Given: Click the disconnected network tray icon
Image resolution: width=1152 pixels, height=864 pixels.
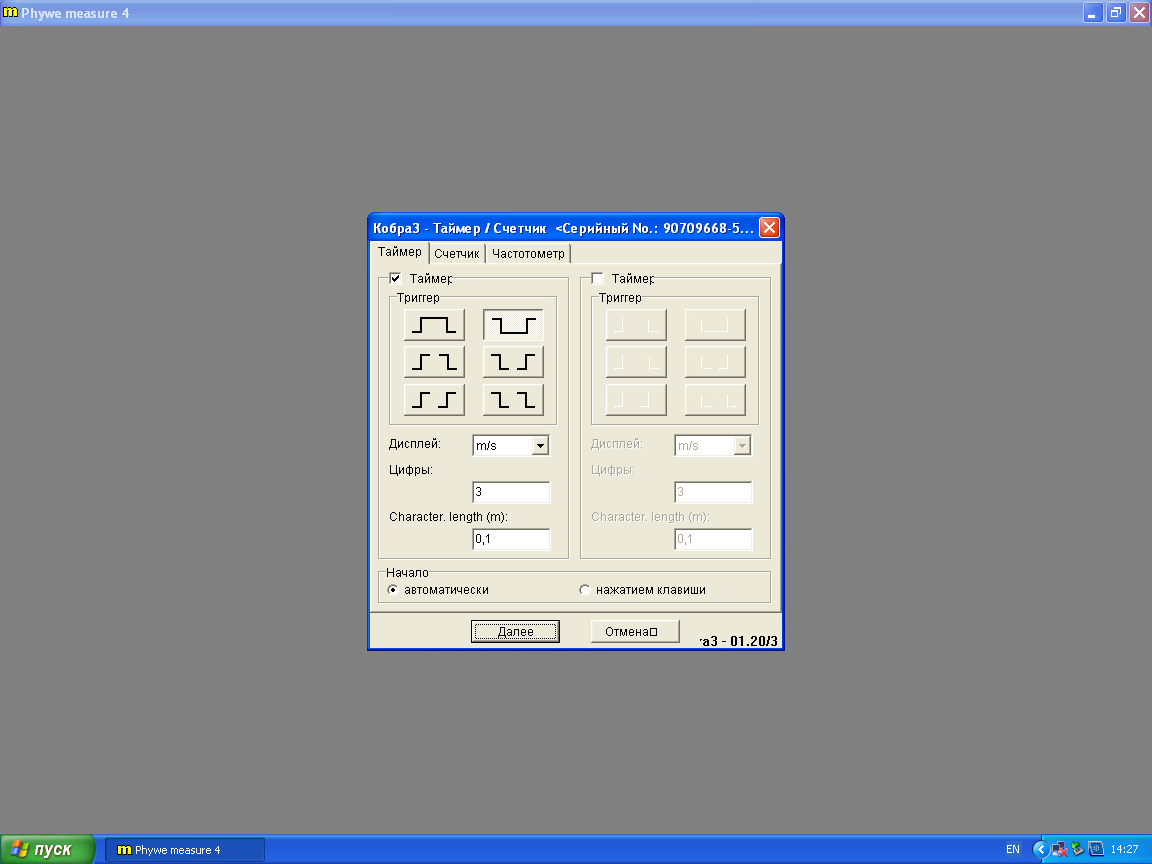Looking at the screenshot, I should [1059, 850].
